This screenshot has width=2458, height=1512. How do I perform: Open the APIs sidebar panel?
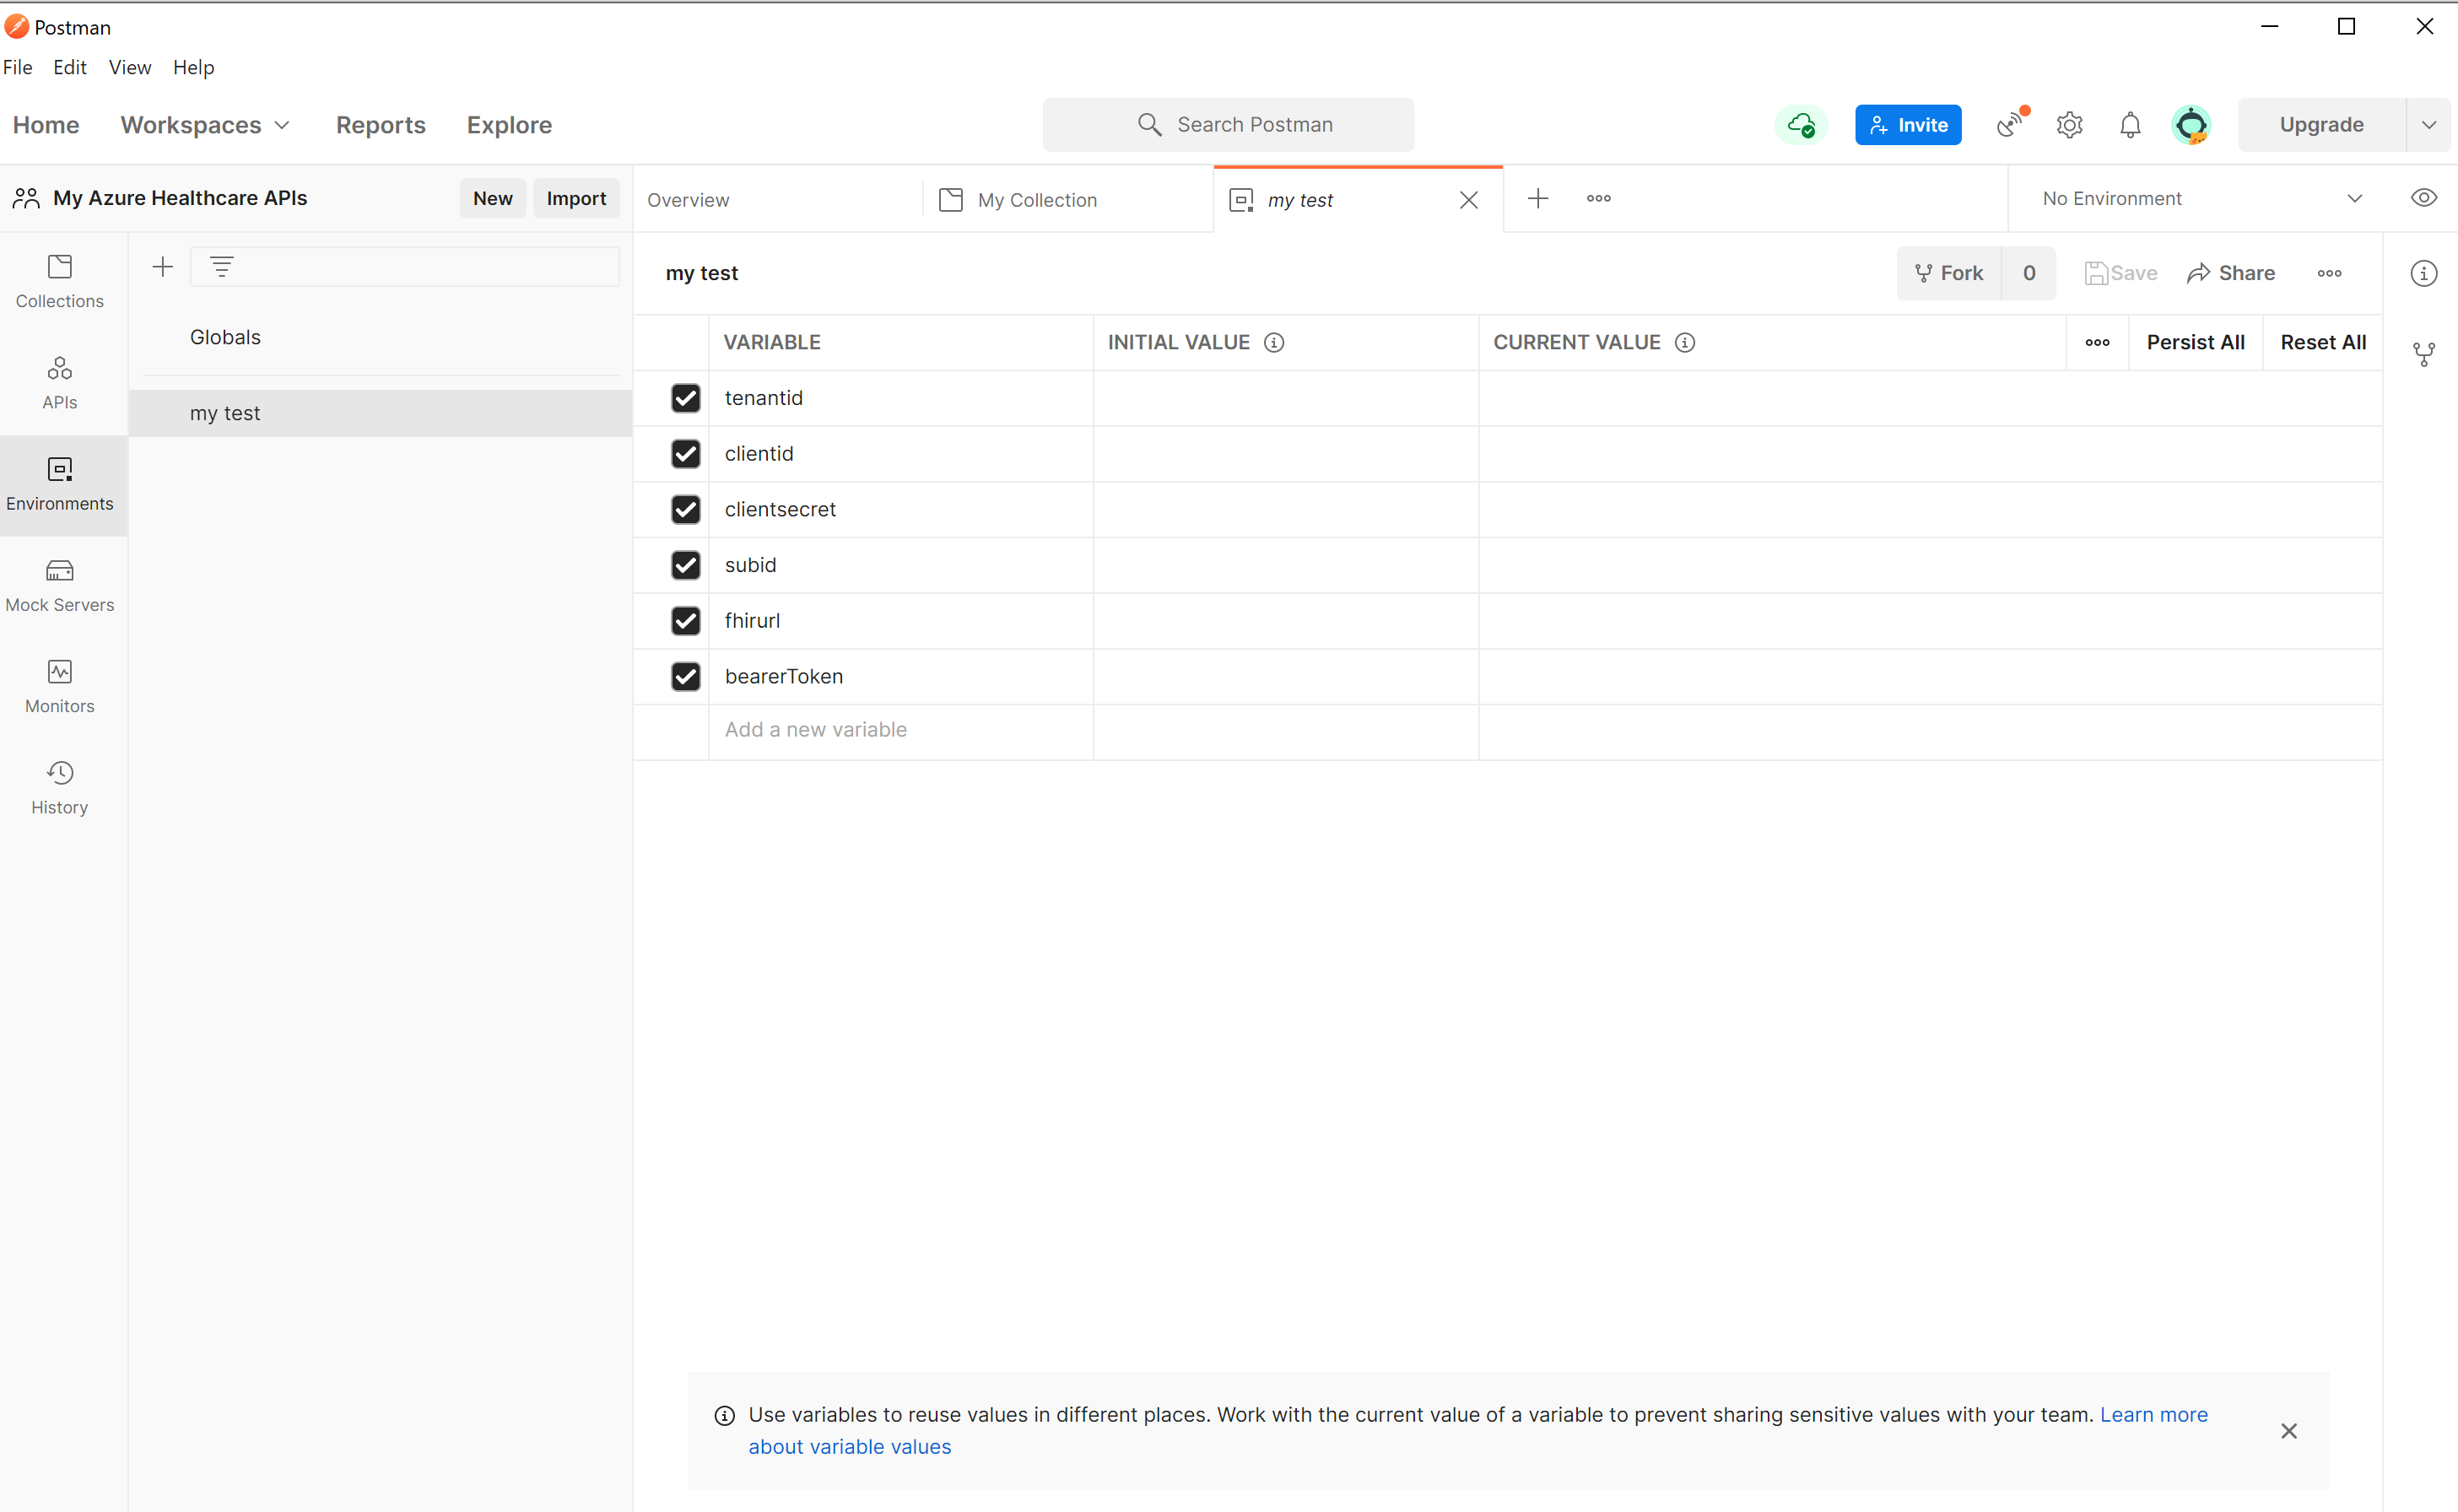[59, 383]
